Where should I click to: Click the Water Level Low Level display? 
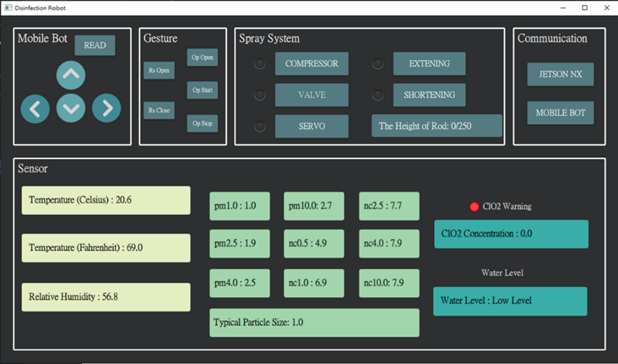pyautogui.click(x=510, y=301)
